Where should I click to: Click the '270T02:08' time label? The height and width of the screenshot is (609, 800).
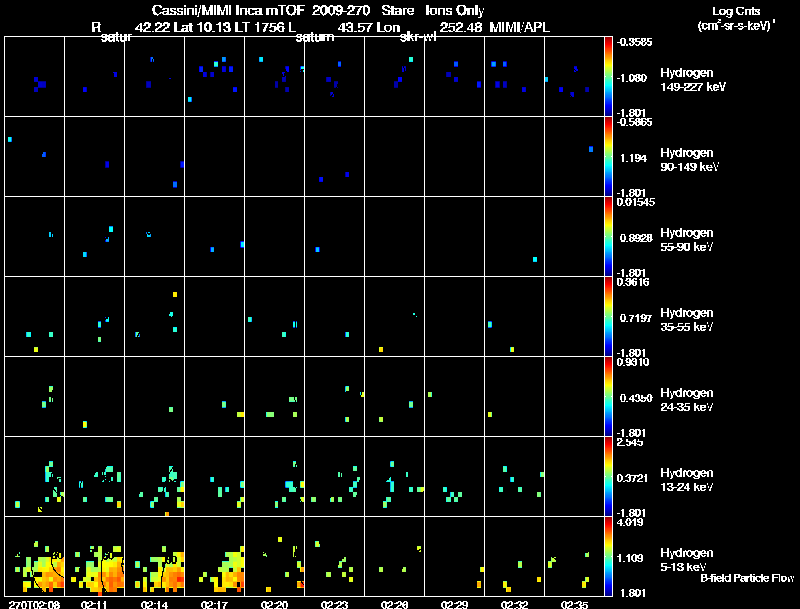click(x=34, y=604)
